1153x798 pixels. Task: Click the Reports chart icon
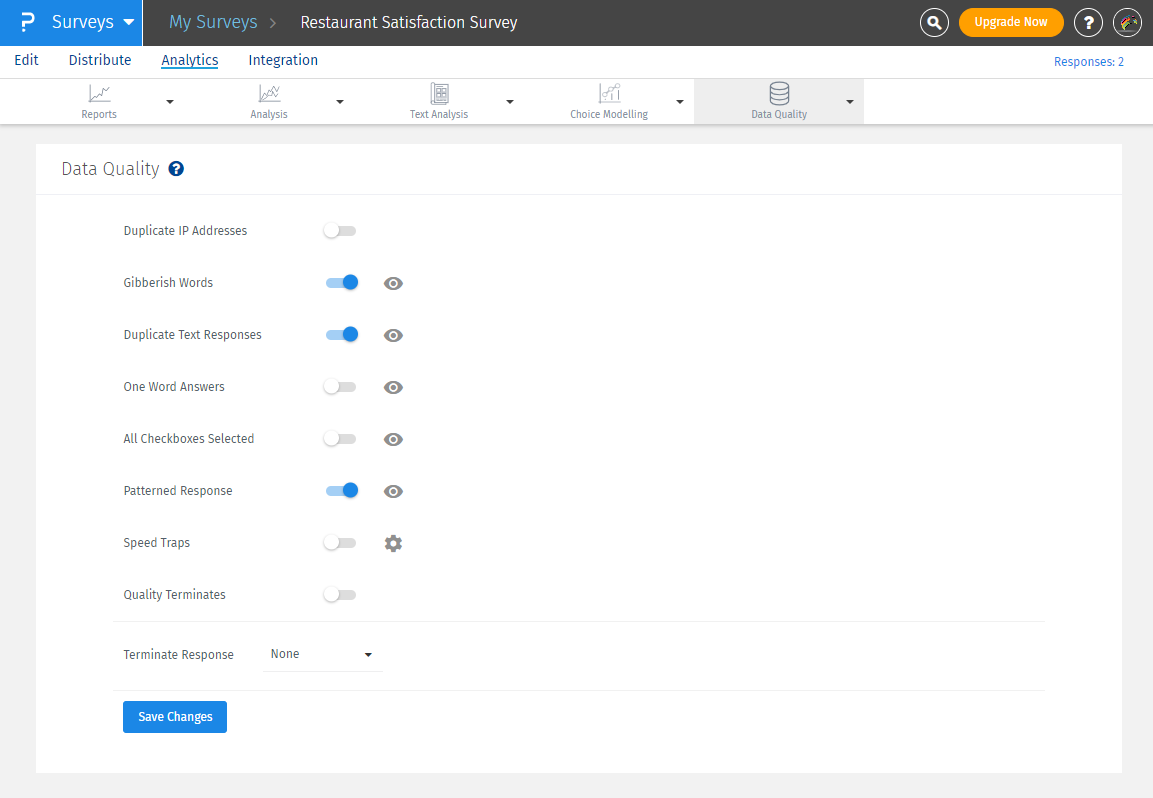click(x=99, y=94)
